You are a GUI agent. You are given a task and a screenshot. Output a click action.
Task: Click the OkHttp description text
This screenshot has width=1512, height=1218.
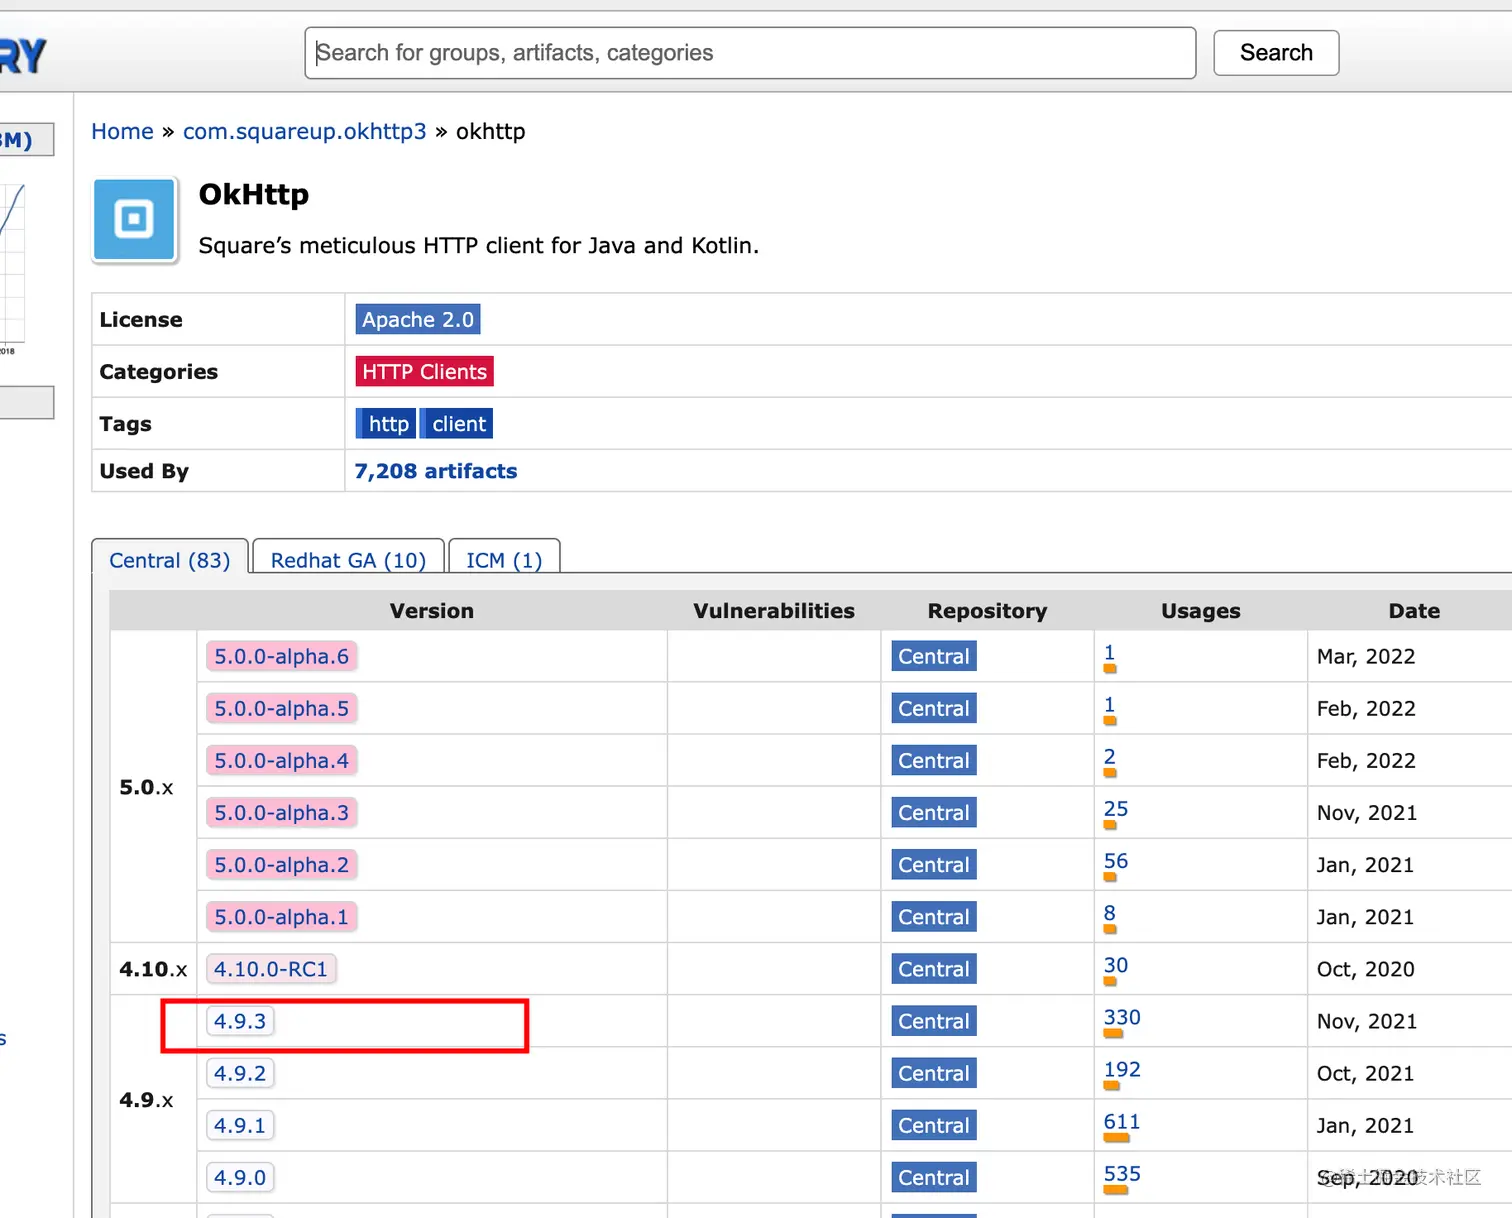pos(479,246)
